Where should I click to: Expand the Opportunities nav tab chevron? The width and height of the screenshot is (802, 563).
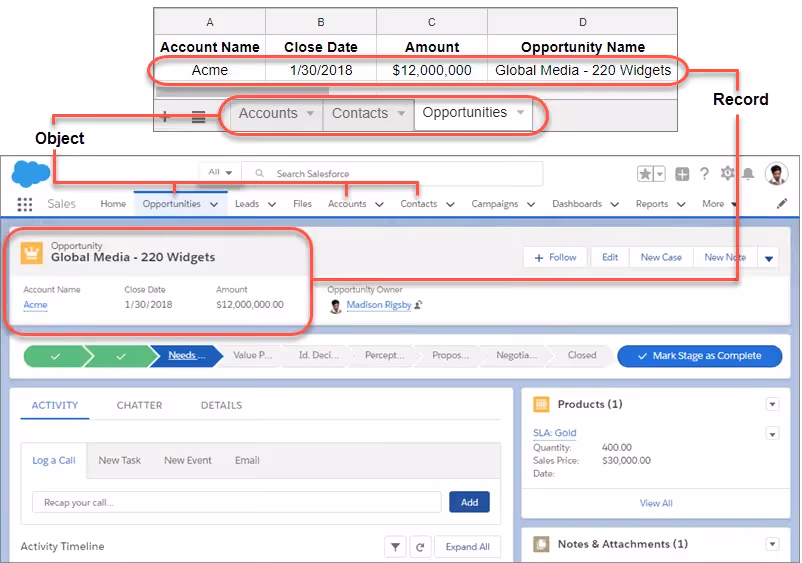click(214, 205)
